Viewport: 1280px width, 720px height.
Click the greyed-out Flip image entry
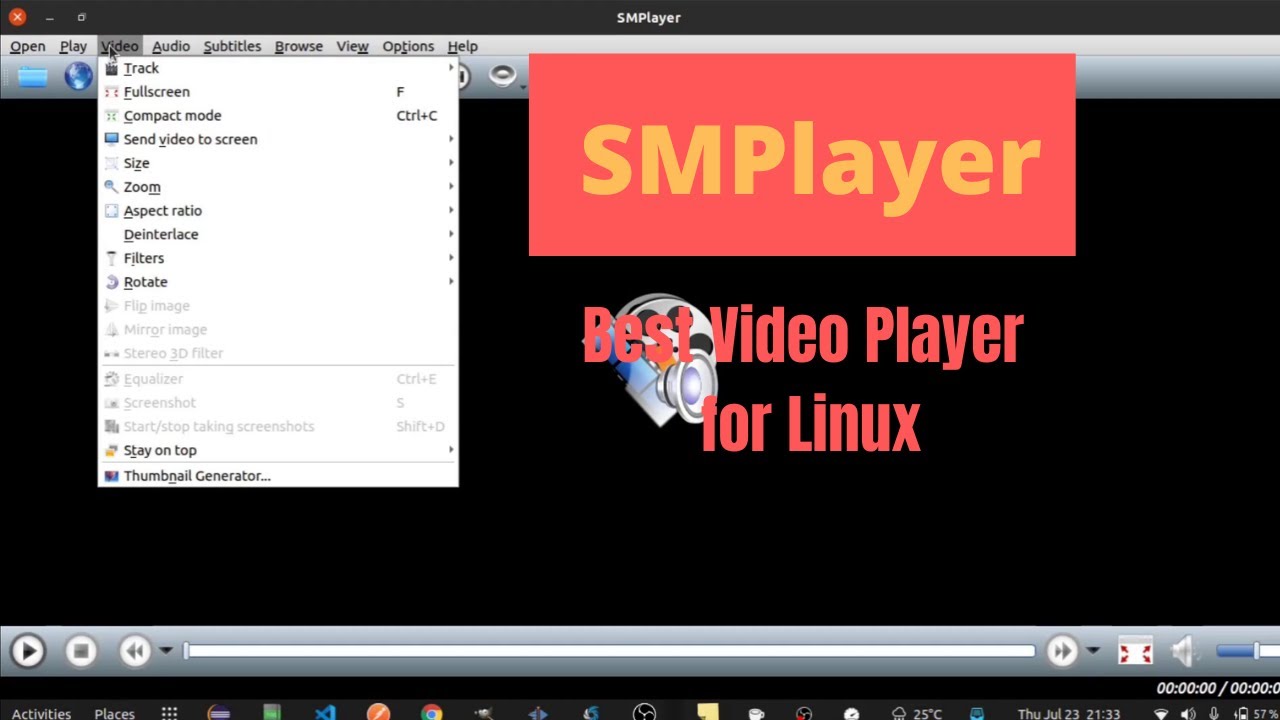point(278,306)
